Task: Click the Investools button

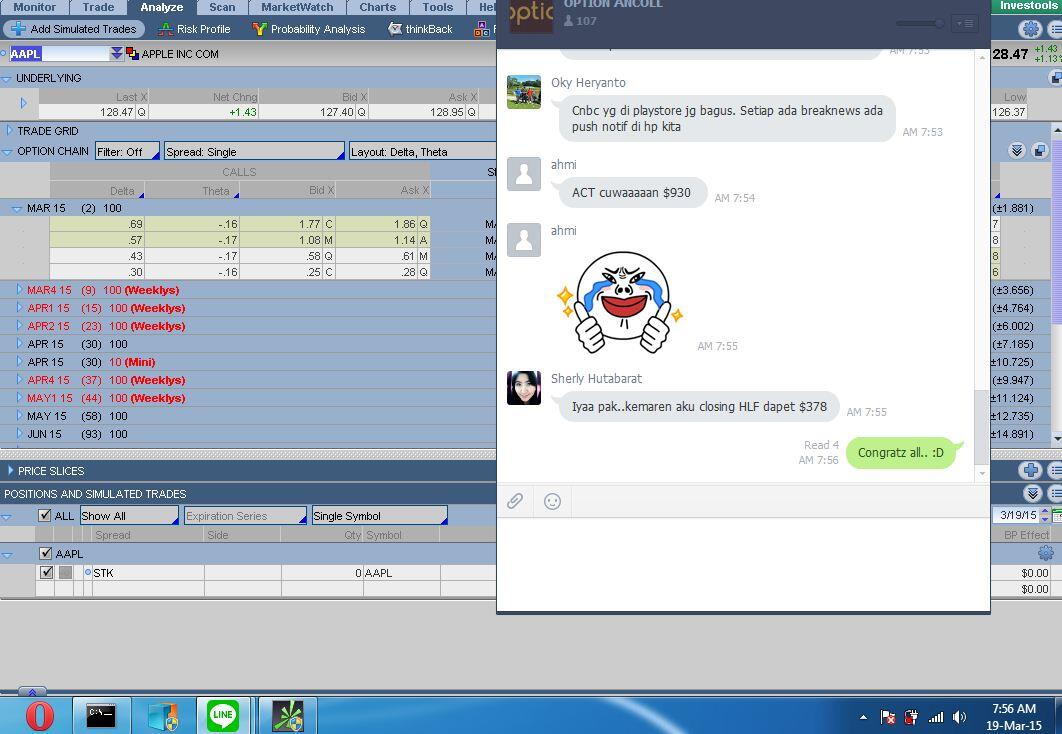Action: (x=1025, y=6)
